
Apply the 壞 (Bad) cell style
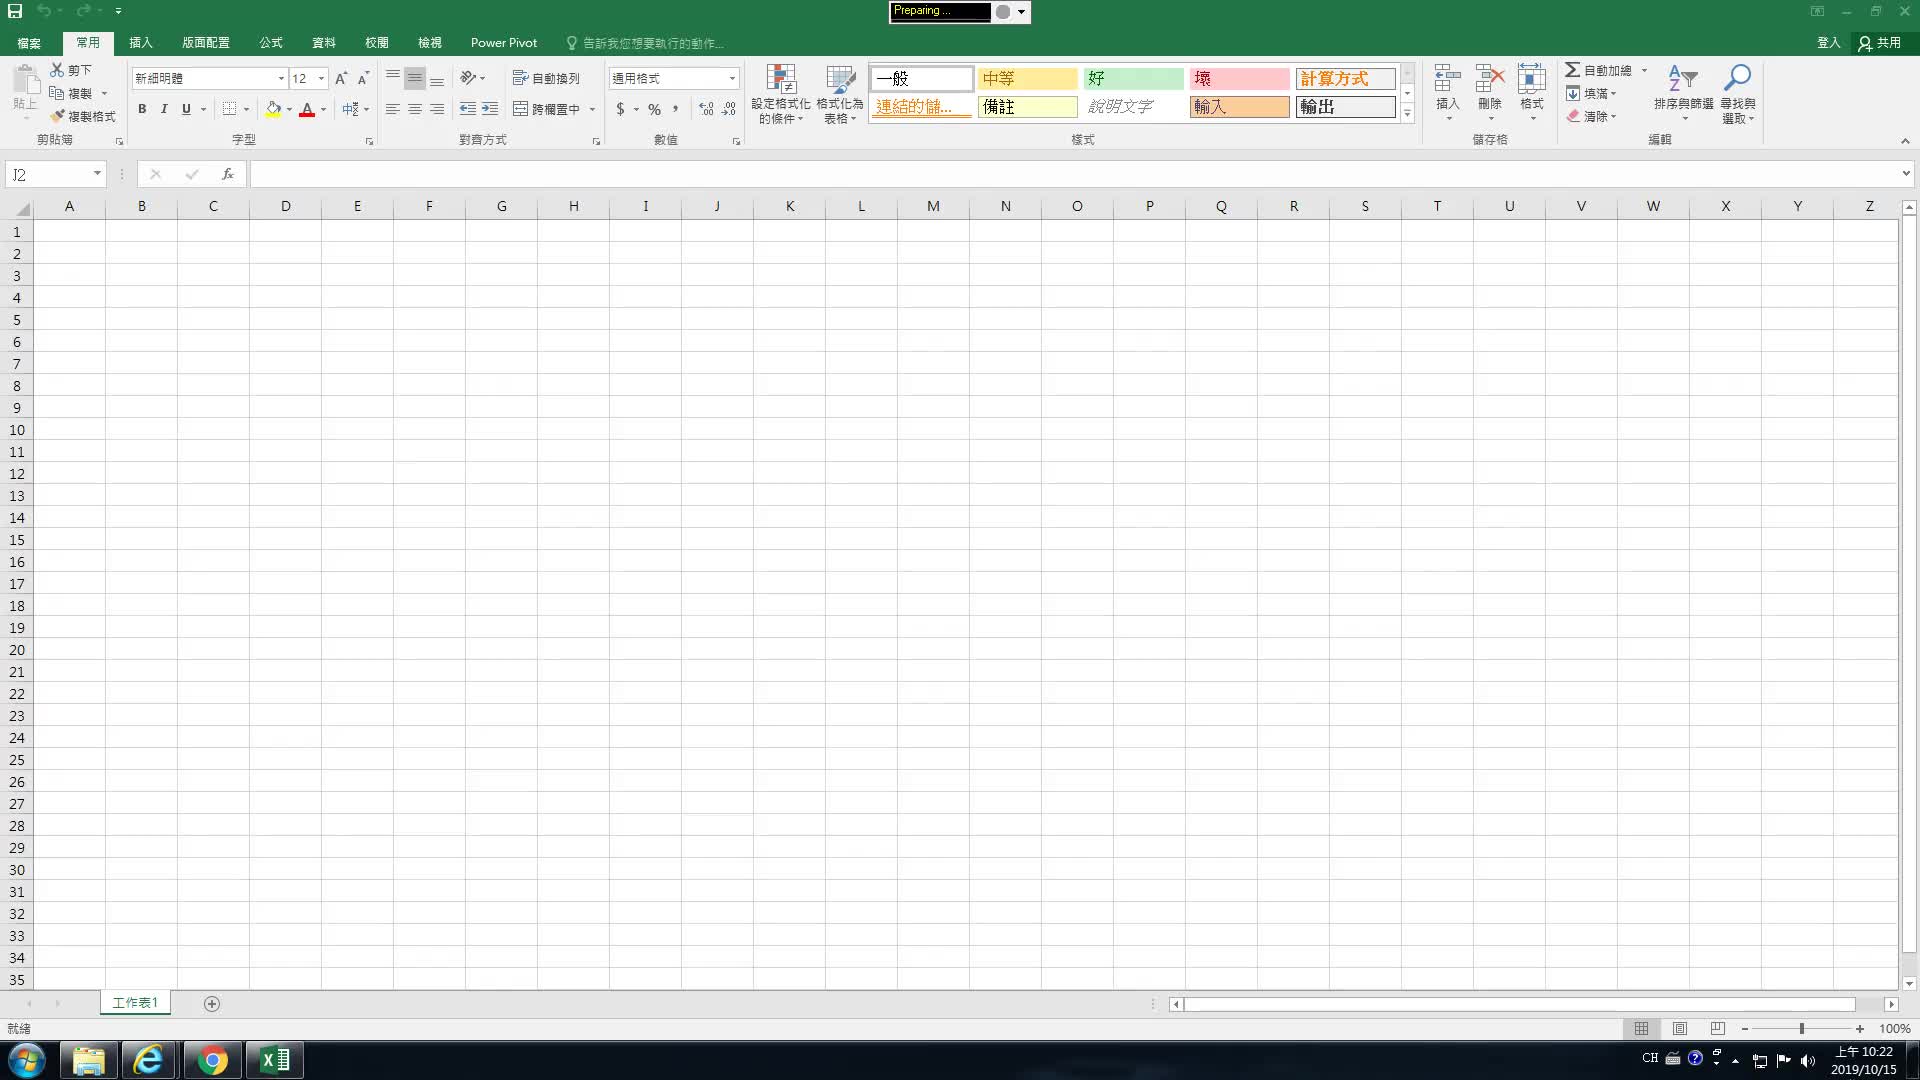point(1239,78)
